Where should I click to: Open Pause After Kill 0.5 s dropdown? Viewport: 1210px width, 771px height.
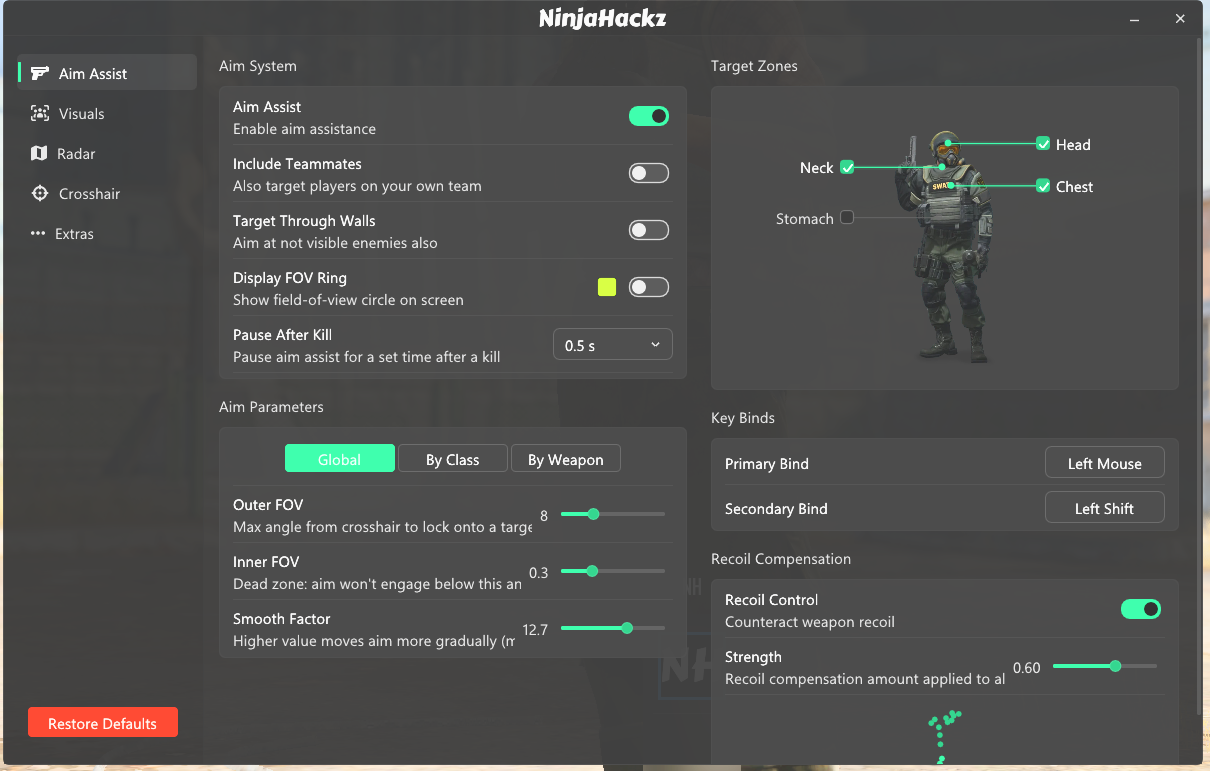click(x=612, y=345)
